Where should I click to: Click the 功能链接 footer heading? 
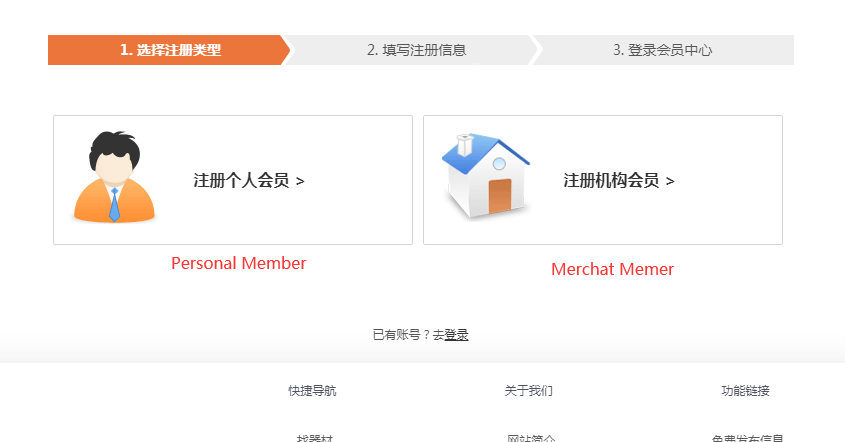pyautogui.click(x=745, y=391)
